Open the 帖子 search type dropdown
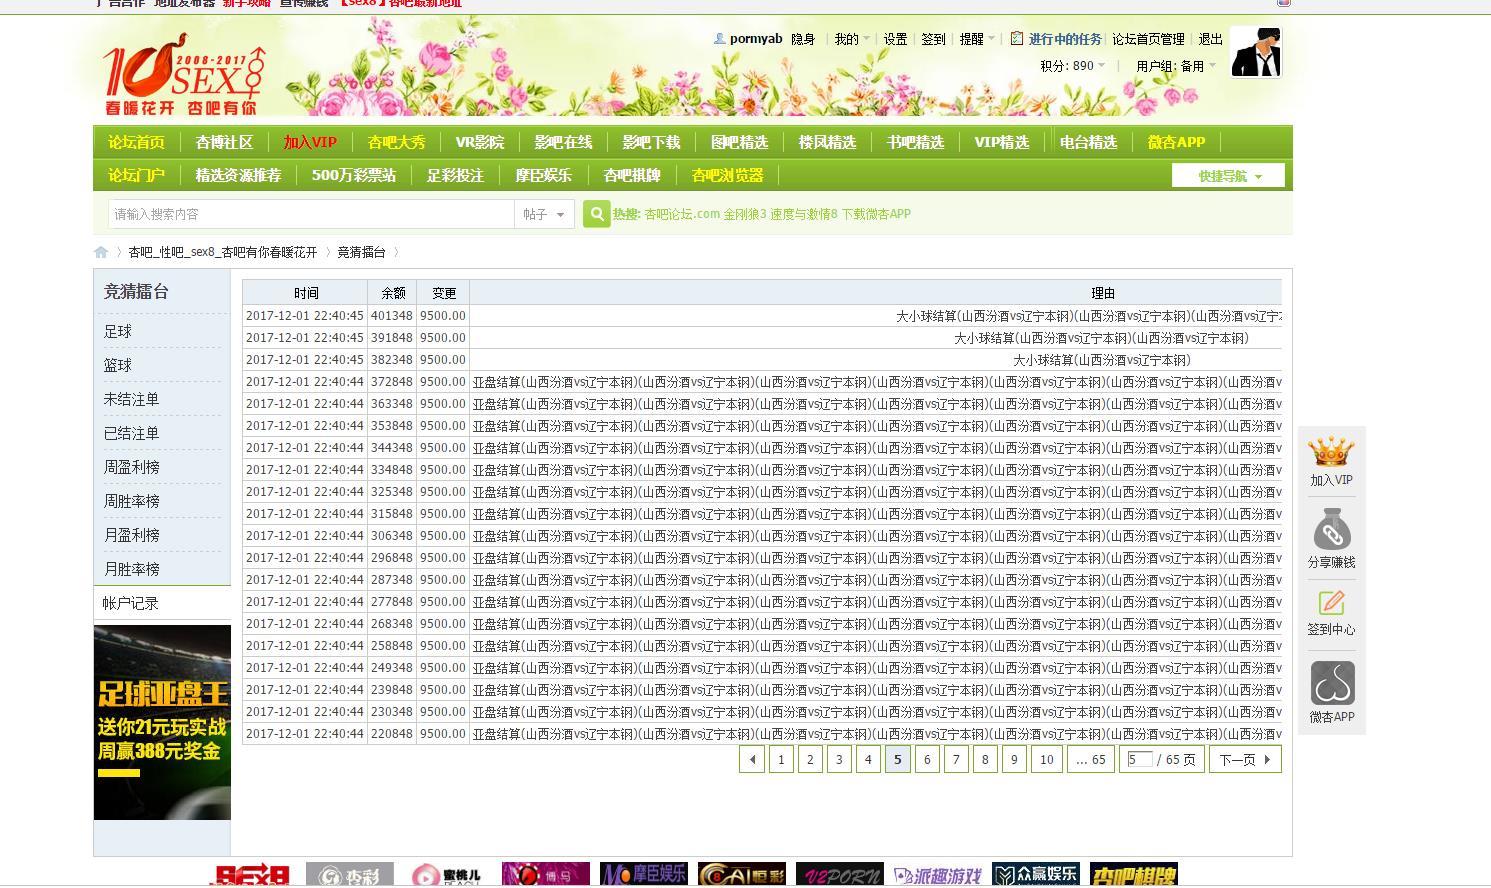The width and height of the screenshot is (1491, 888). [x=545, y=214]
